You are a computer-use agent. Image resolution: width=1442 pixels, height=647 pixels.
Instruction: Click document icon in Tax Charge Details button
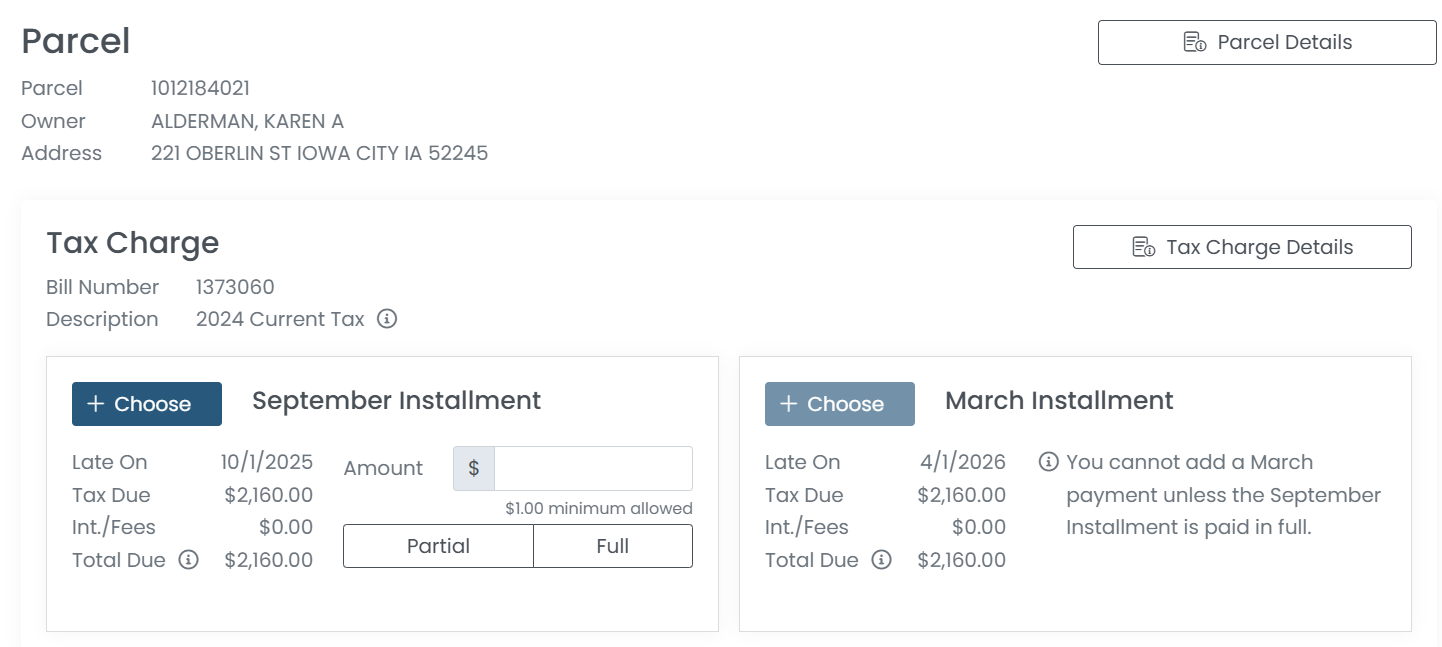click(x=1143, y=247)
